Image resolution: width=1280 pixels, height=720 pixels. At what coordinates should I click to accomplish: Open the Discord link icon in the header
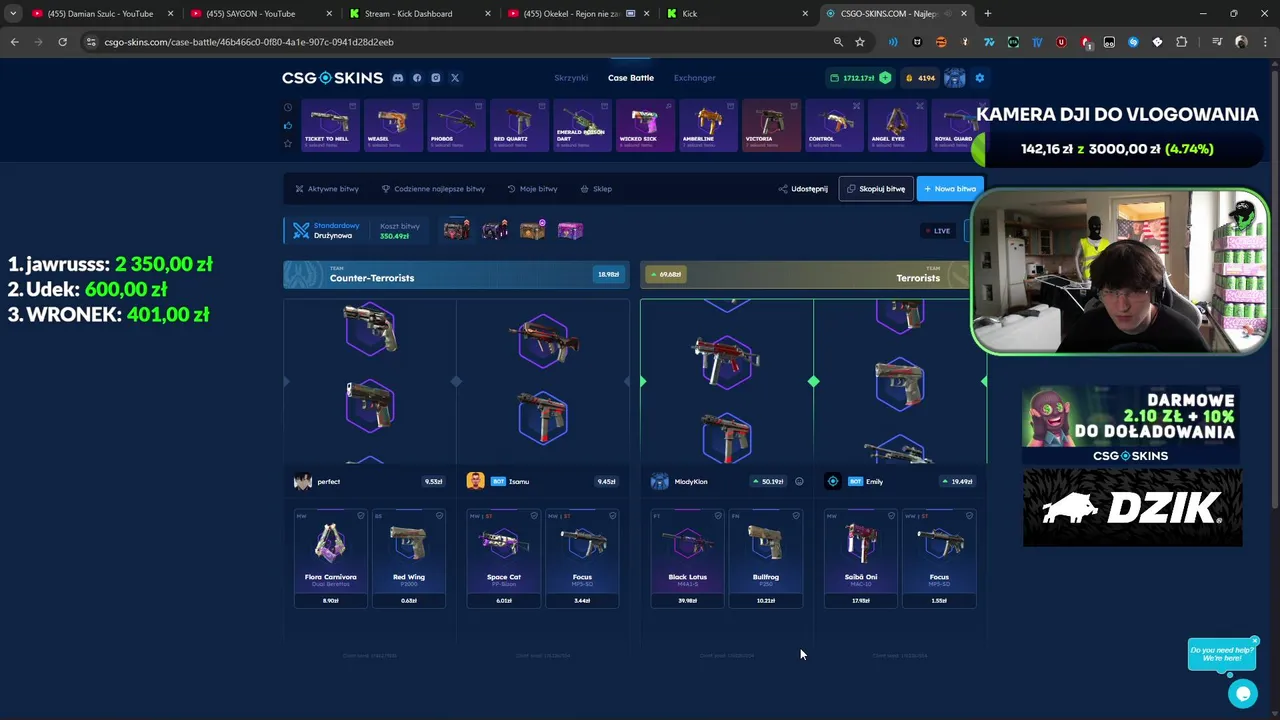click(x=398, y=78)
